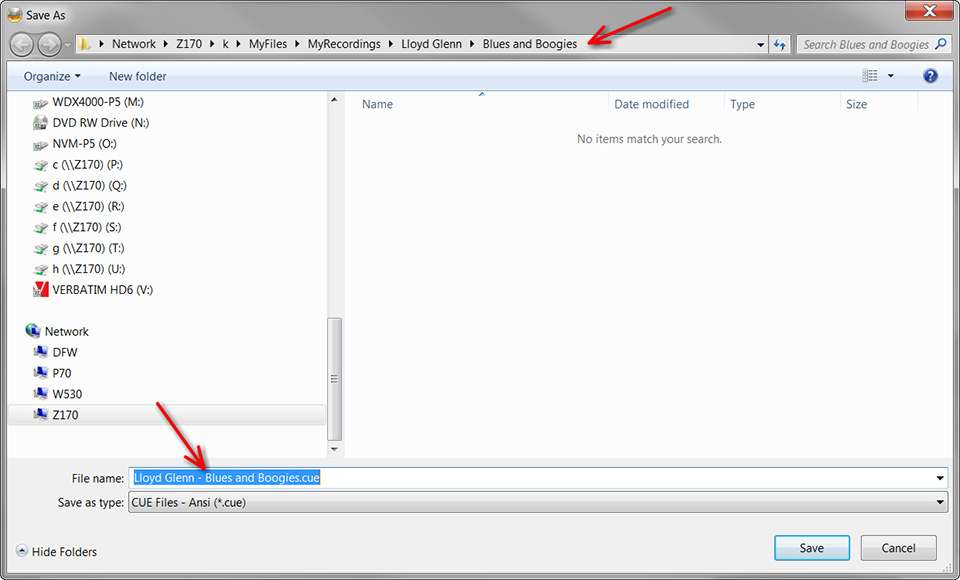
Task: Open Help with the question mark icon
Action: point(930,76)
